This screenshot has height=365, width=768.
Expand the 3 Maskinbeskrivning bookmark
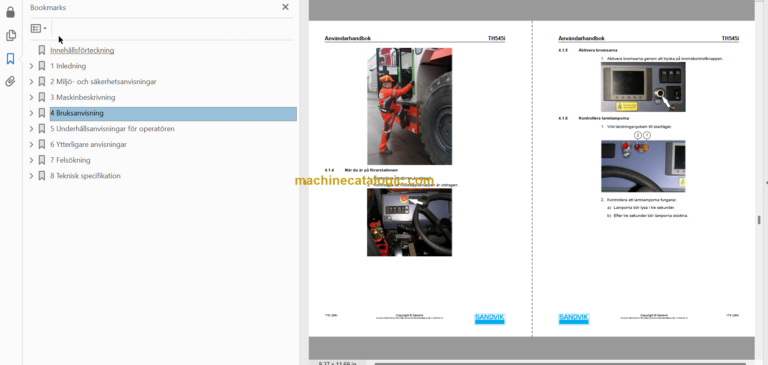[x=31, y=97]
